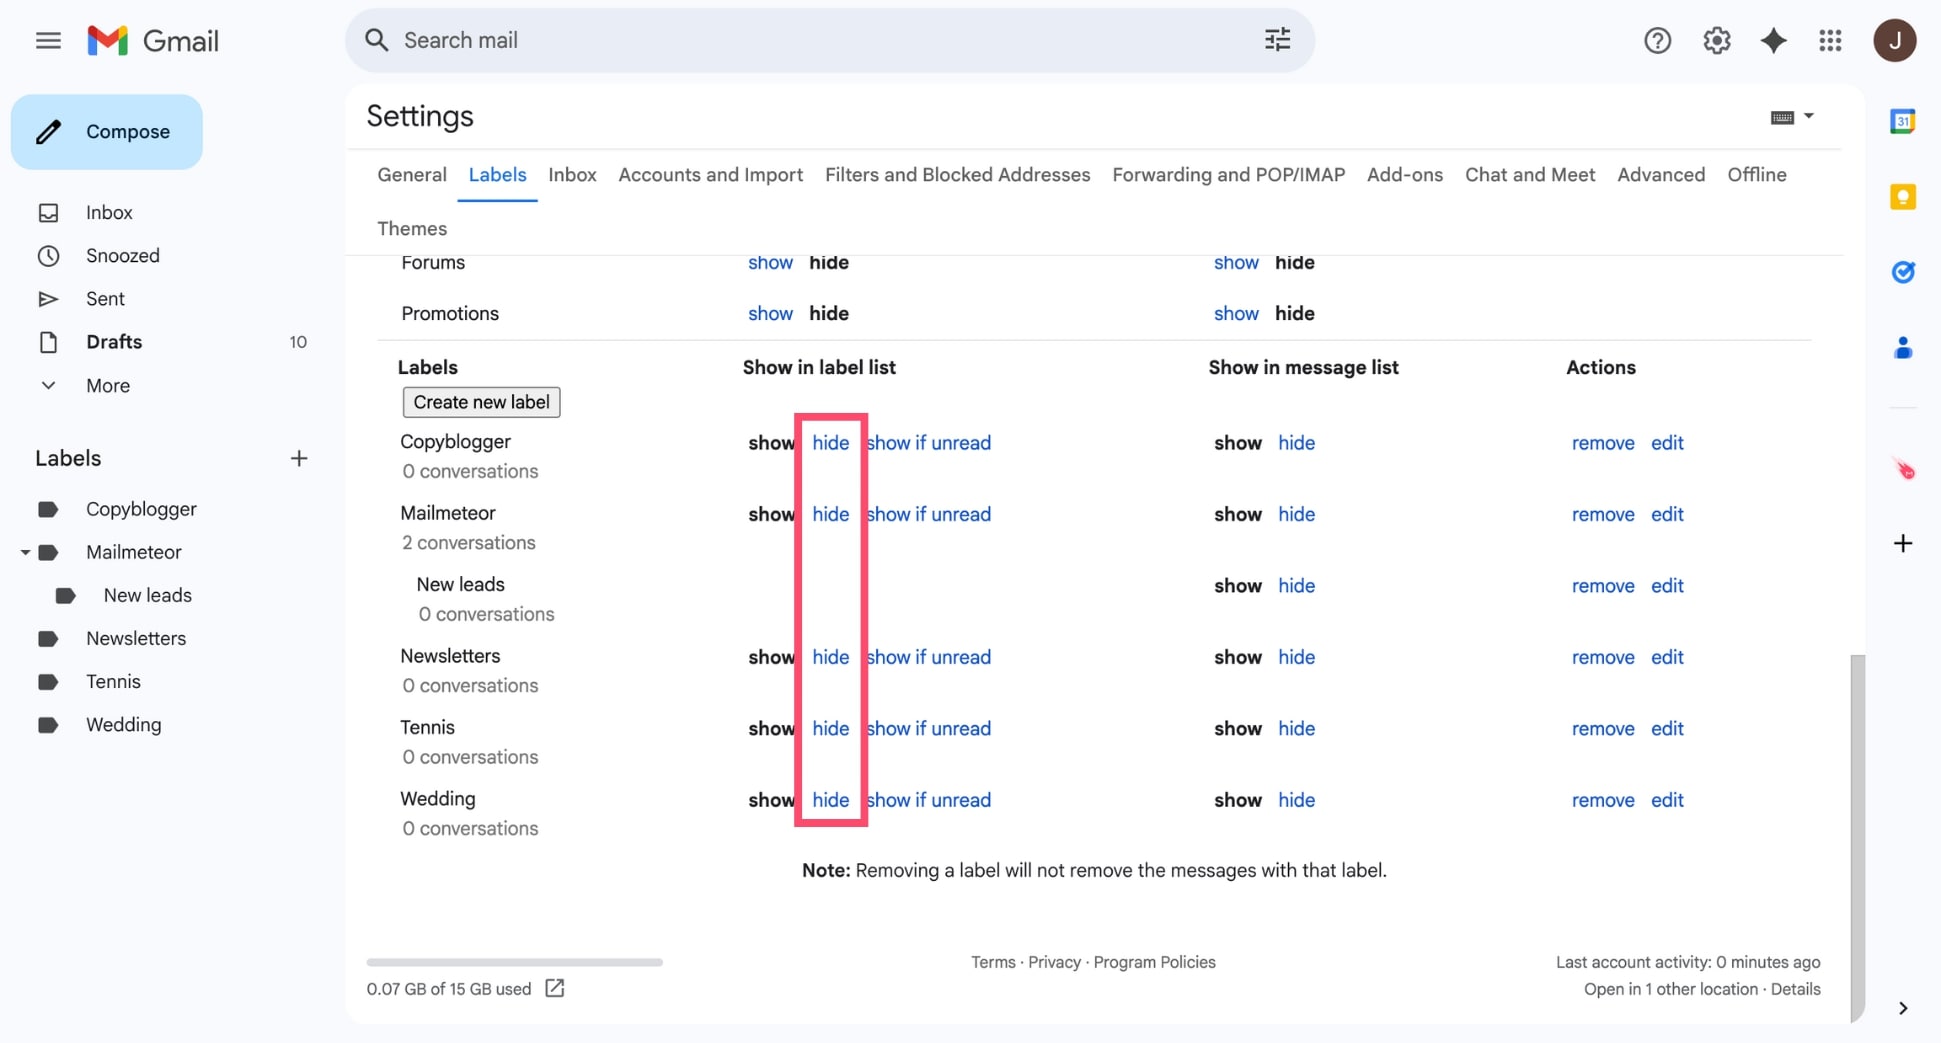Open the Advanced settings tab

[x=1661, y=174]
